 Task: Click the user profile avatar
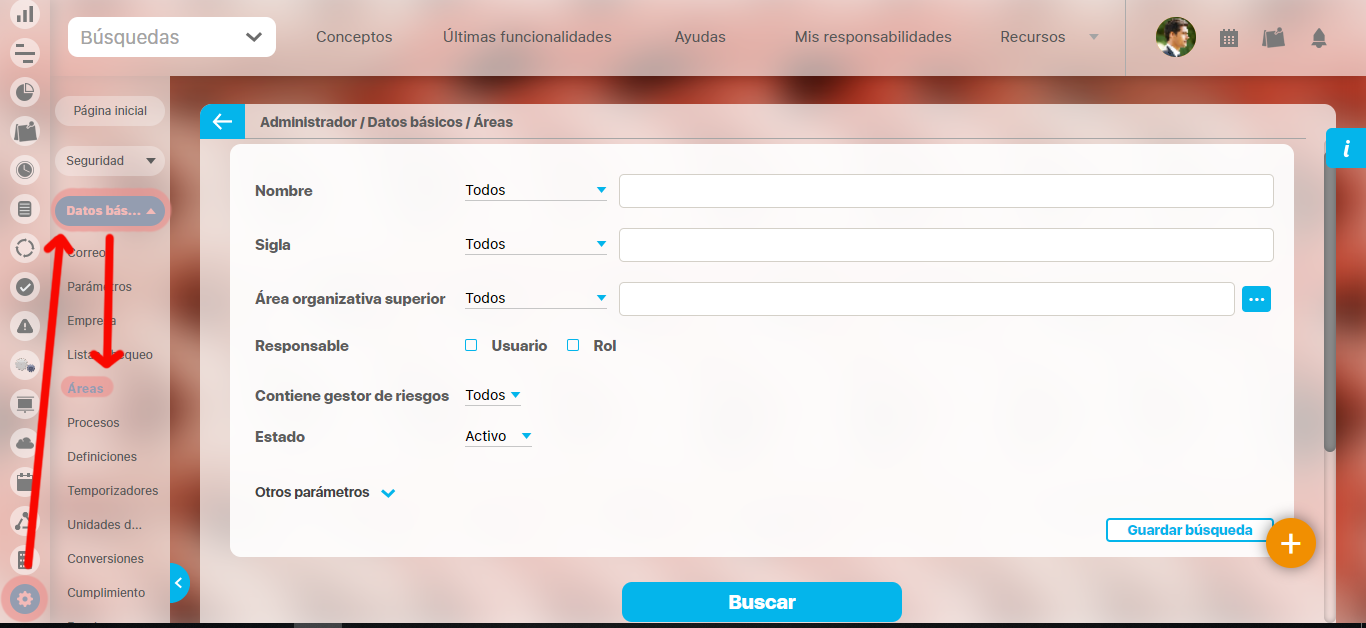[1175, 37]
